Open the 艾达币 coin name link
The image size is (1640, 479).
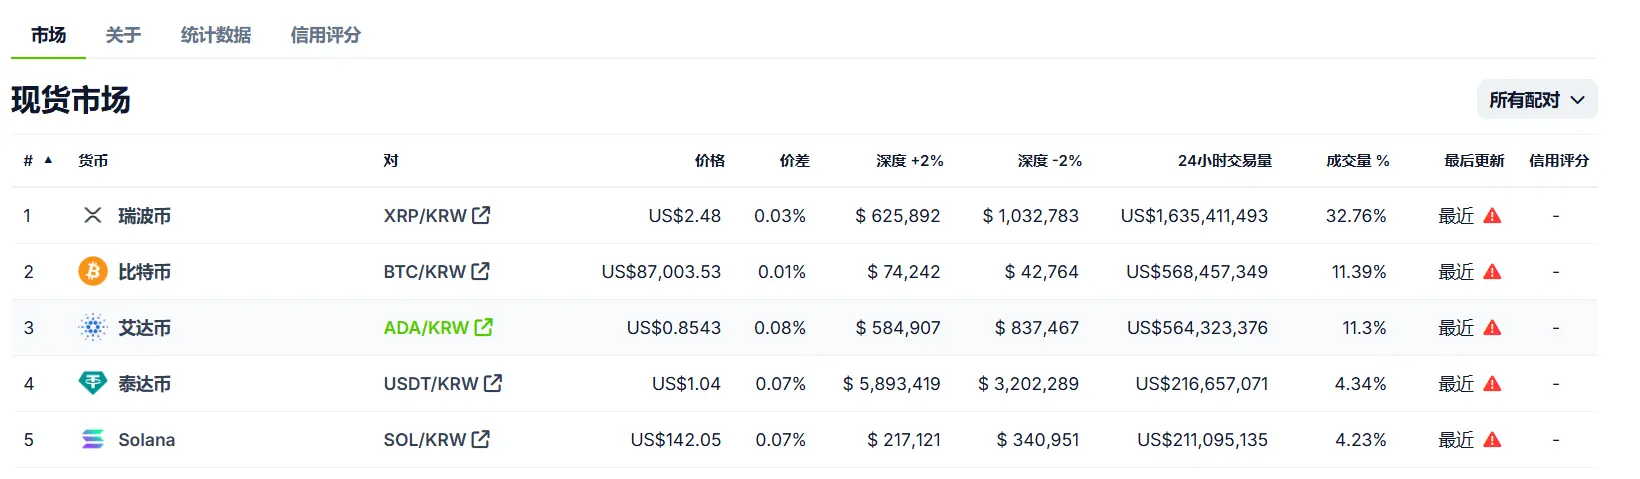click(x=145, y=327)
